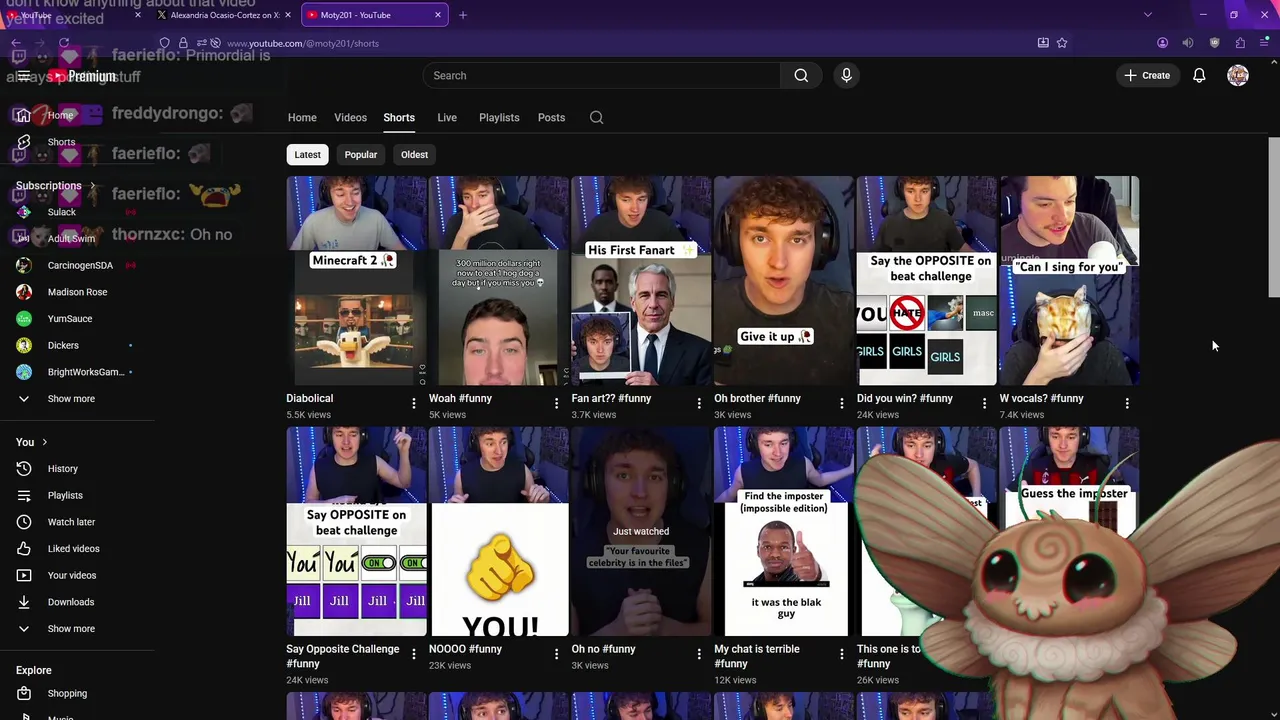Image resolution: width=1280 pixels, height=720 pixels.
Task: Open the YouTube hamburger guide menu
Action: 23,76
